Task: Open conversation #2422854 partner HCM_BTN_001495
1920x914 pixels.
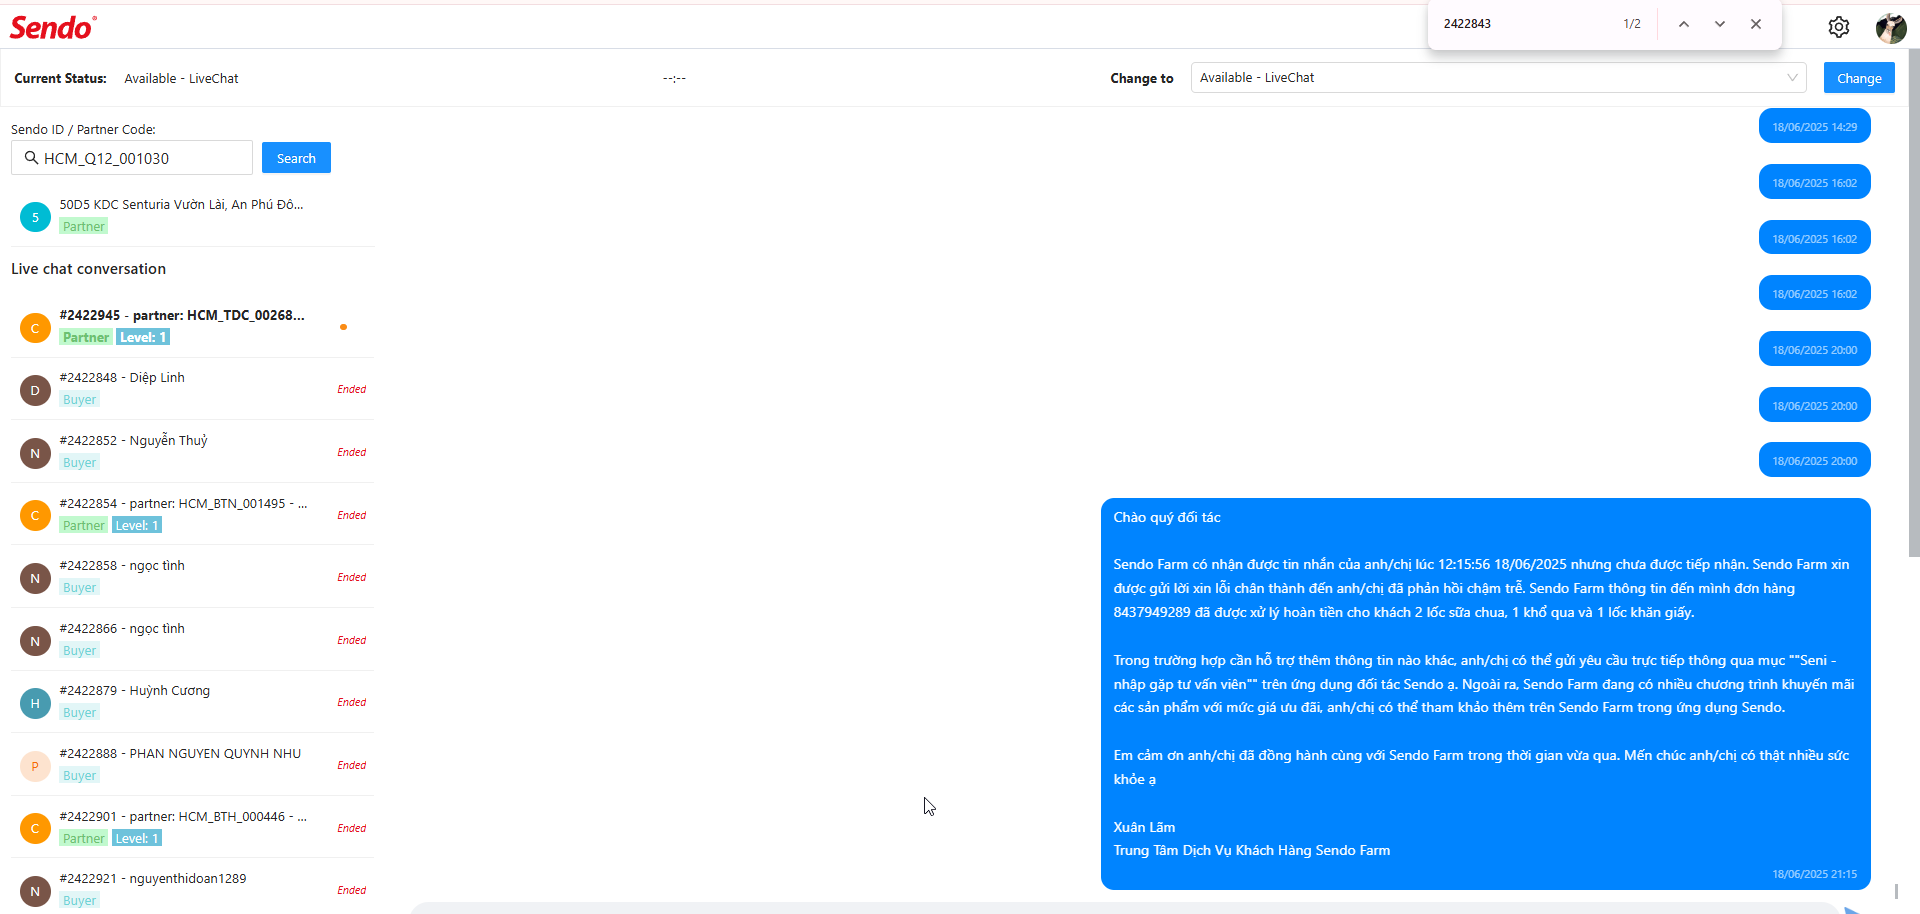Action: [192, 514]
